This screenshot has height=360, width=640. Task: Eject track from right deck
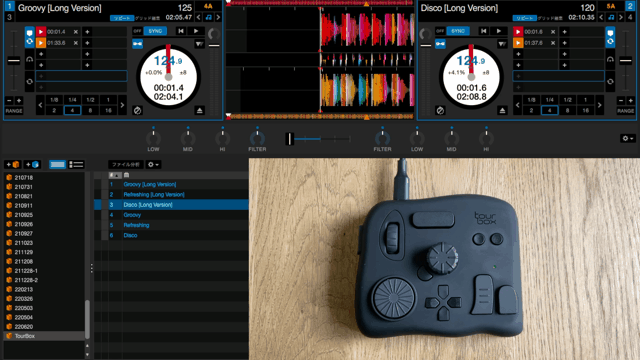click(x=502, y=110)
